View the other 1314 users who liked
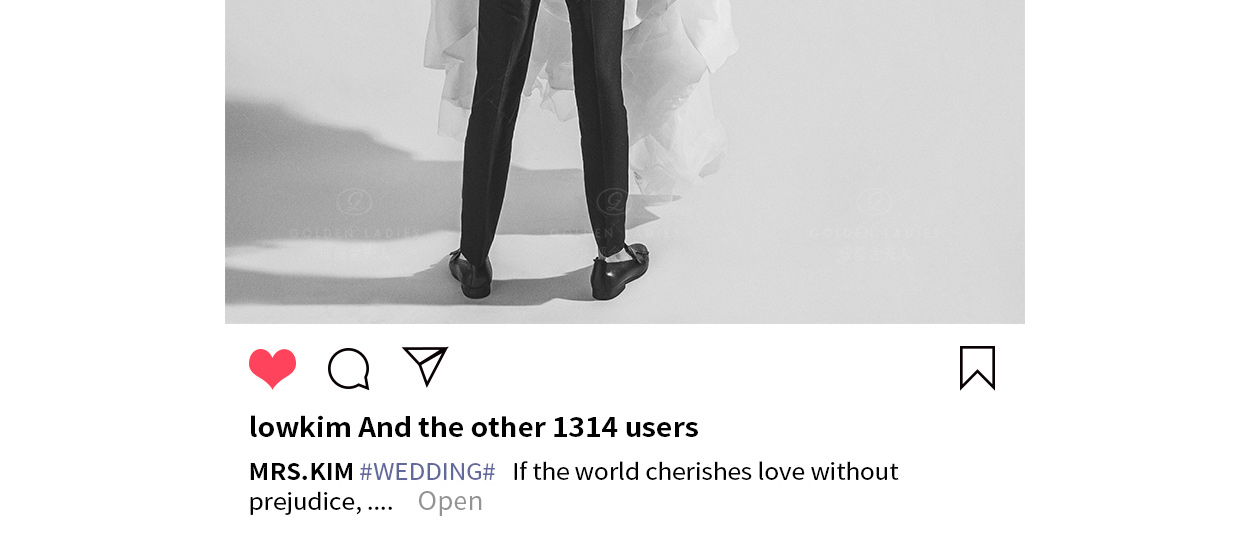Screen dimensions: 1250x542 point(528,428)
